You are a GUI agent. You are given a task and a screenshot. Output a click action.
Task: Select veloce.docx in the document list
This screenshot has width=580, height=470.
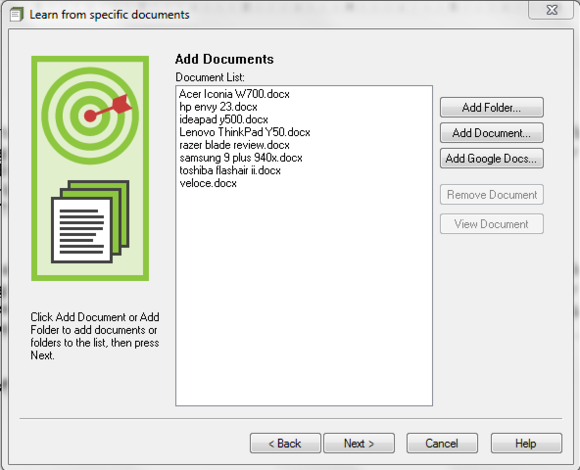coord(208,183)
